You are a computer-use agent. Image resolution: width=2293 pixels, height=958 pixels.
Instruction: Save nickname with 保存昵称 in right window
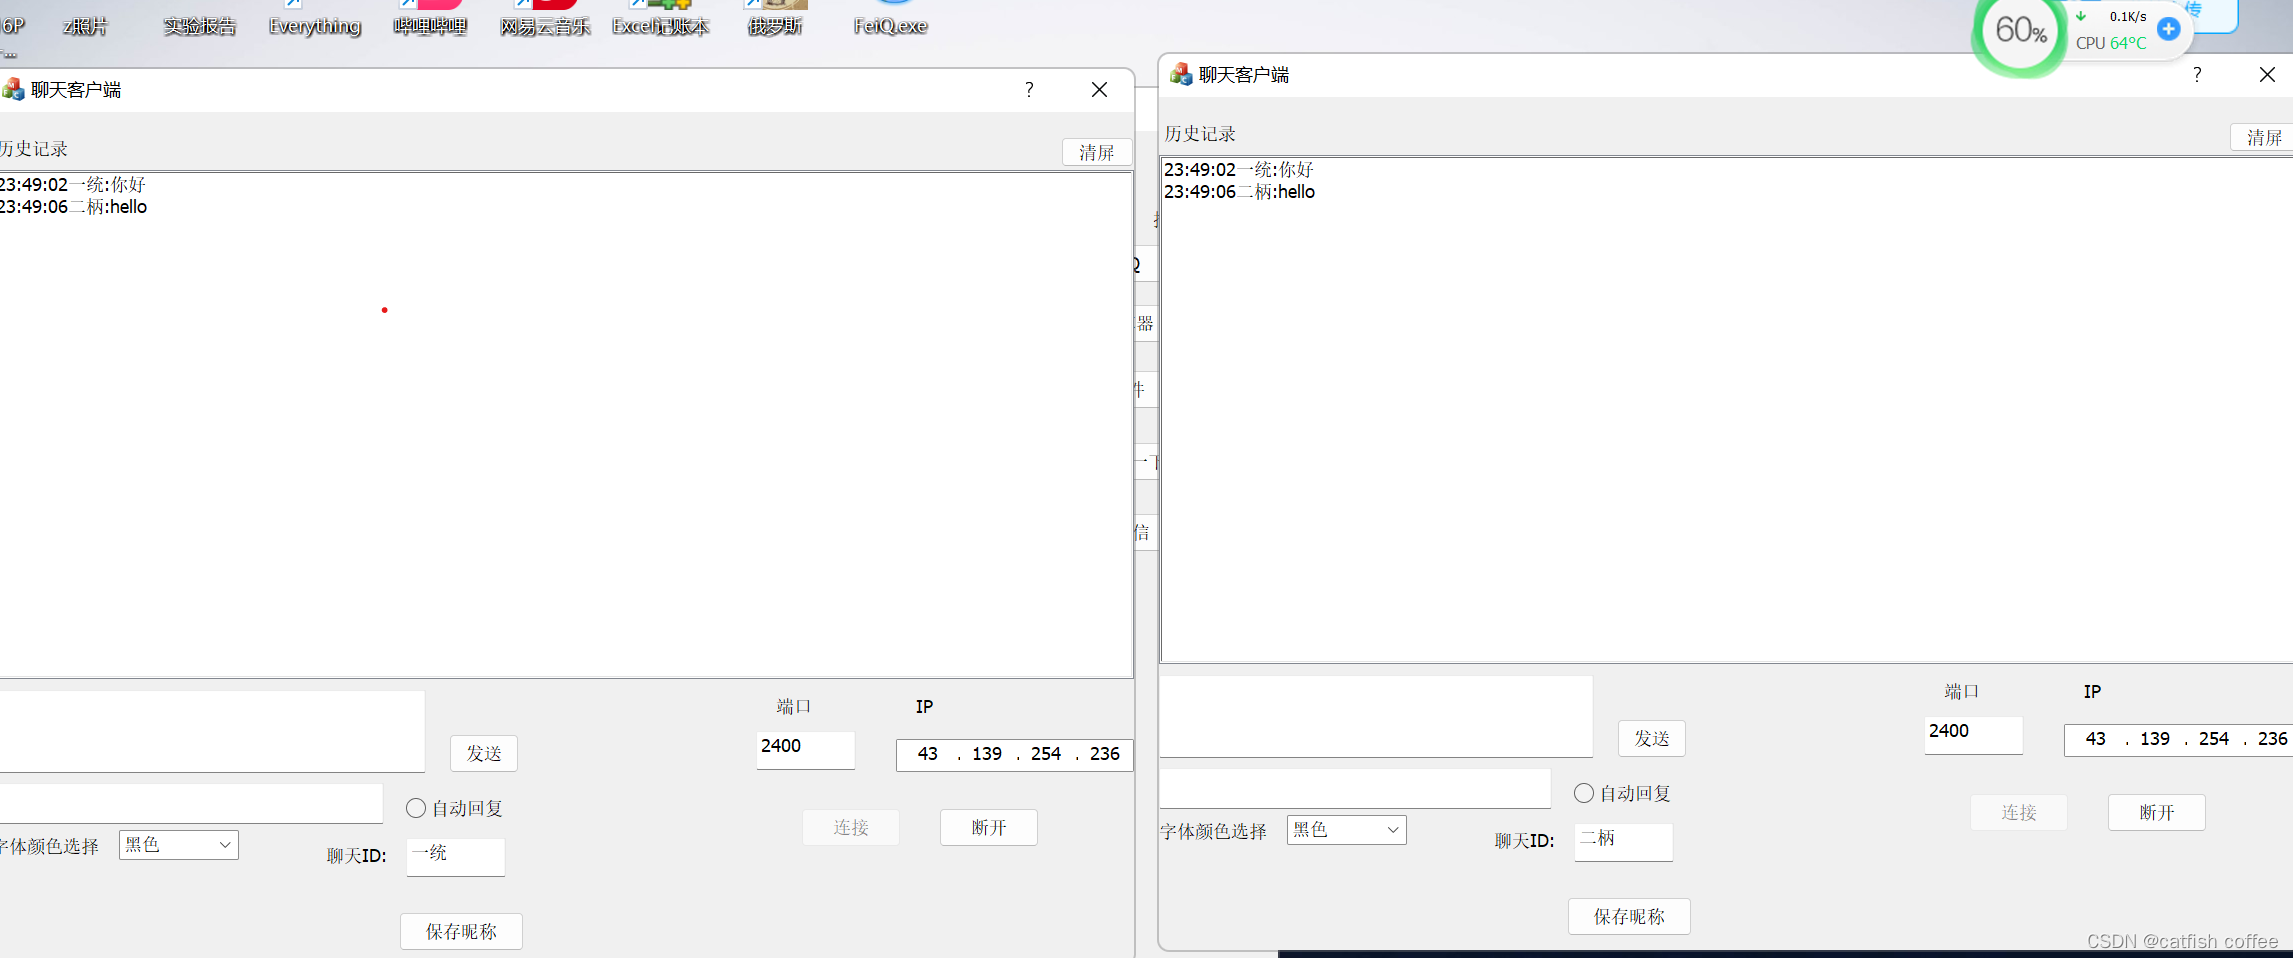coord(1629,916)
